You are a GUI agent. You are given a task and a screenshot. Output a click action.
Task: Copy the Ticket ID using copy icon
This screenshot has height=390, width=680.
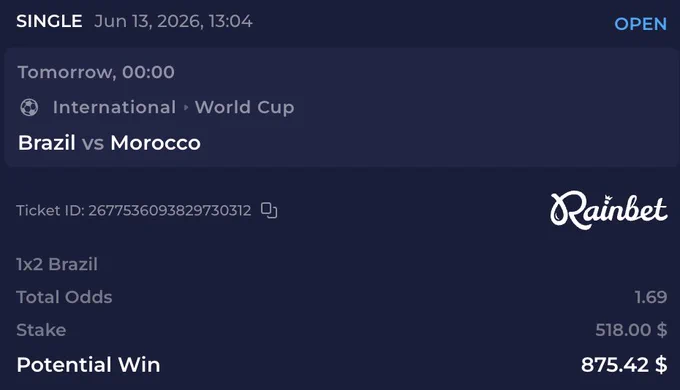[x=269, y=210]
